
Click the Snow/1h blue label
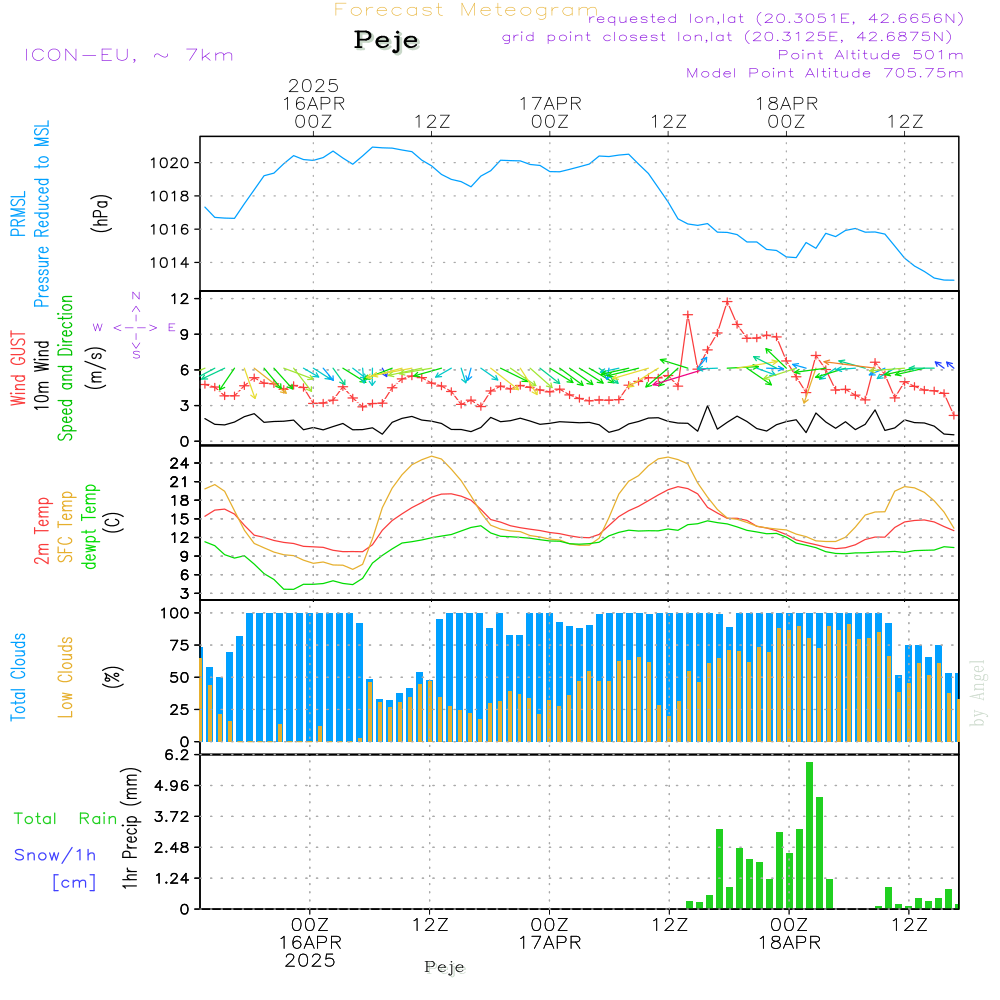55,855
